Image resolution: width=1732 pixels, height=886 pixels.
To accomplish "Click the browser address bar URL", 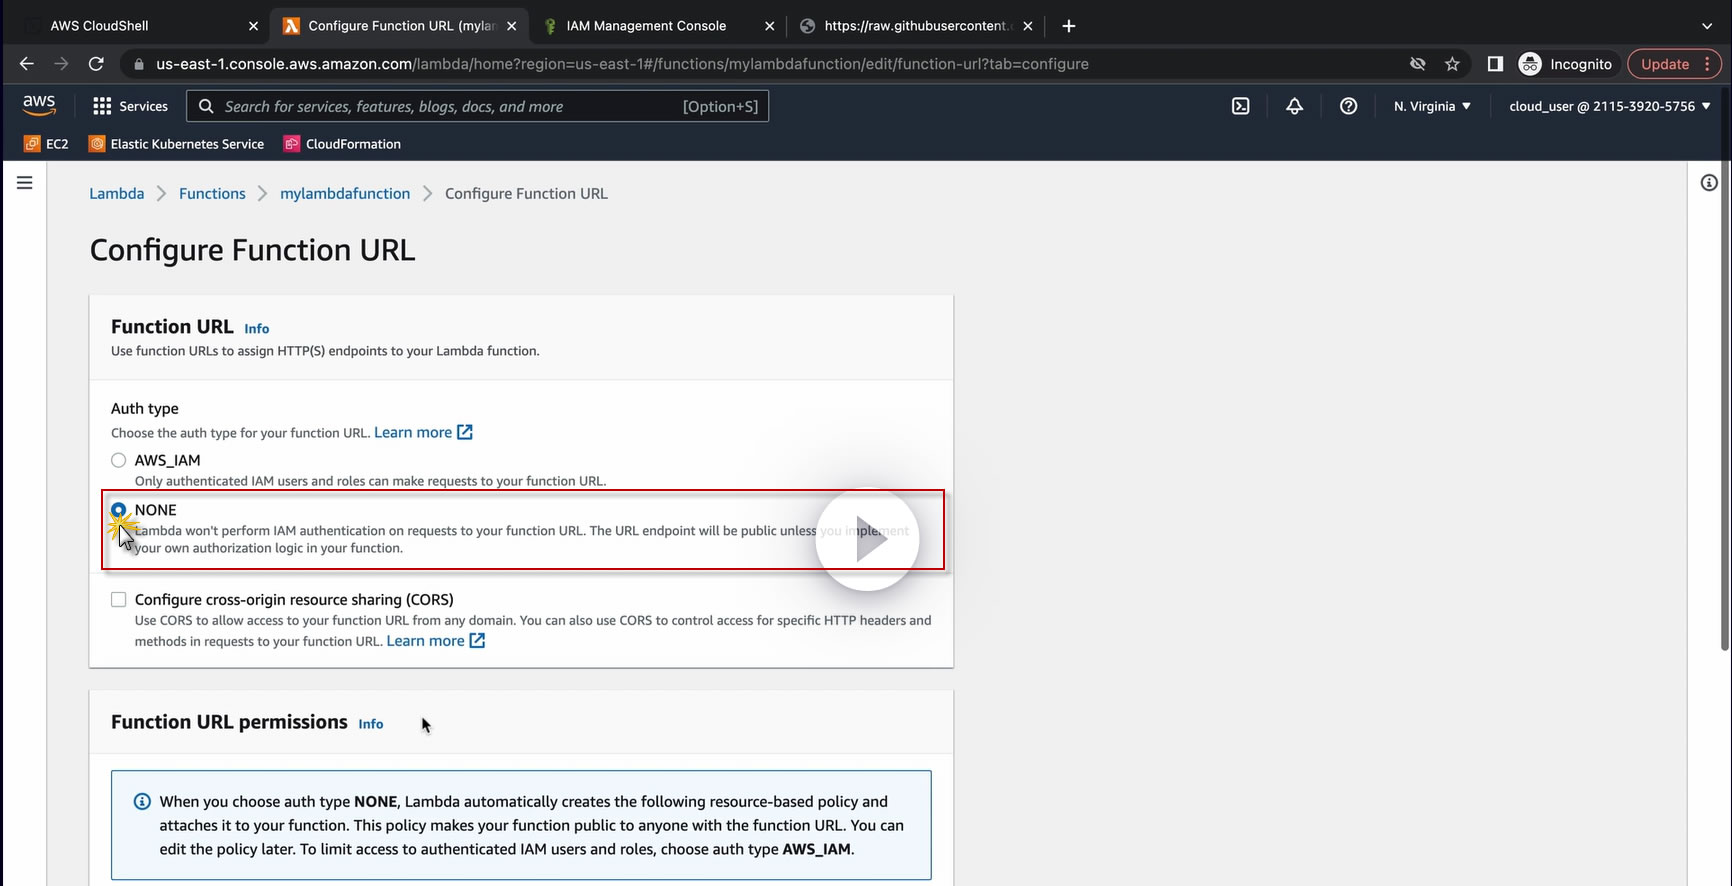I will pyautogui.click(x=622, y=64).
